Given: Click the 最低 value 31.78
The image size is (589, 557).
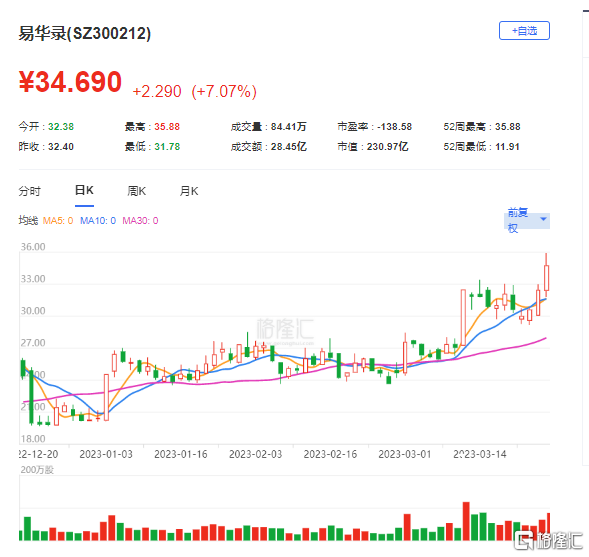Looking at the screenshot, I should tap(167, 147).
